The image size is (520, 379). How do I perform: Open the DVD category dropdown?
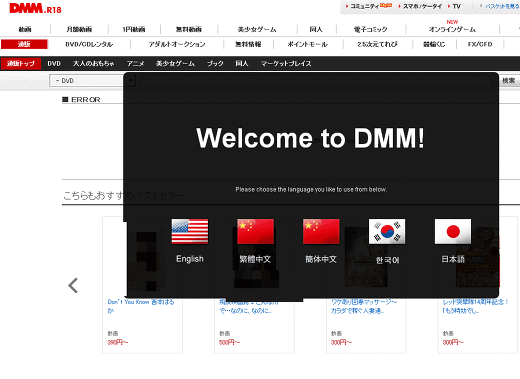[92, 81]
